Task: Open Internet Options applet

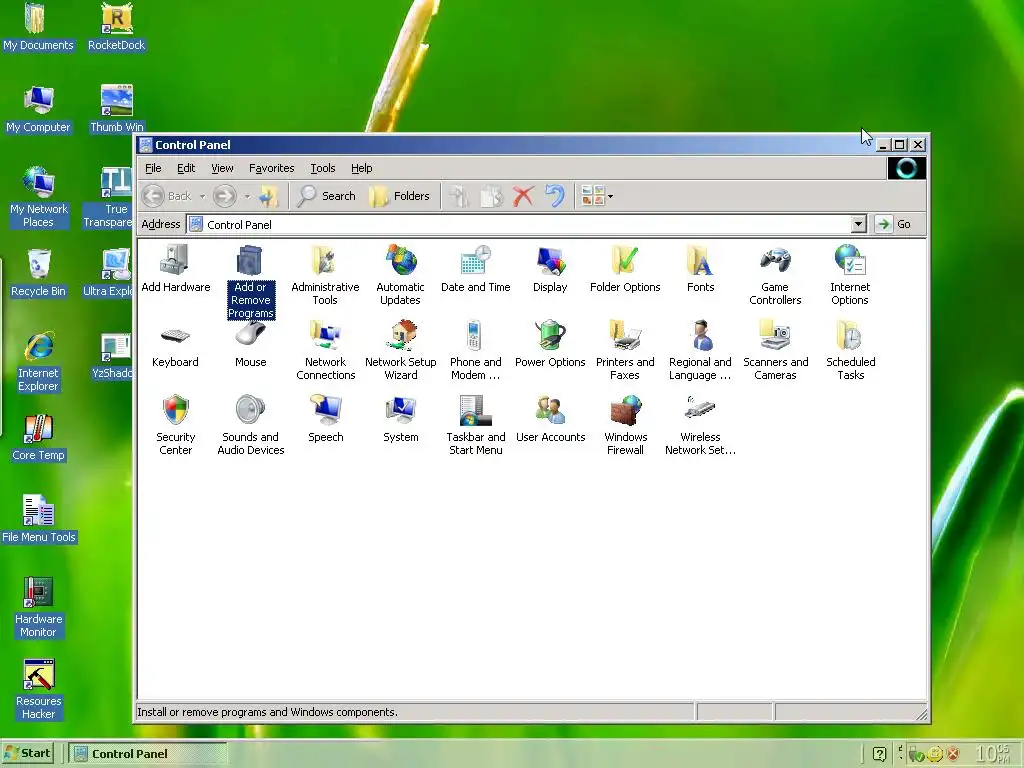Action: (x=850, y=275)
